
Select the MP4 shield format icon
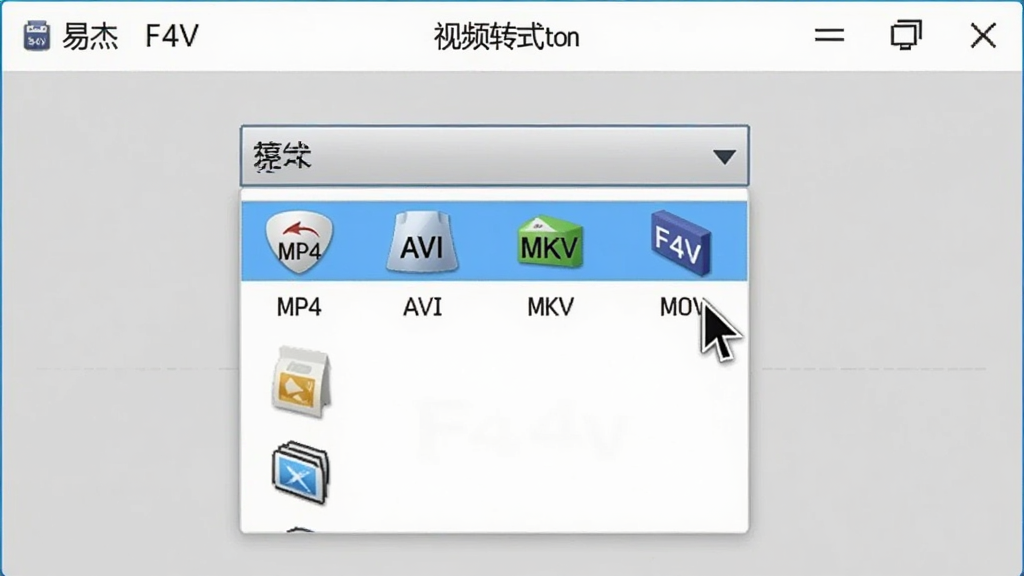[299, 241]
